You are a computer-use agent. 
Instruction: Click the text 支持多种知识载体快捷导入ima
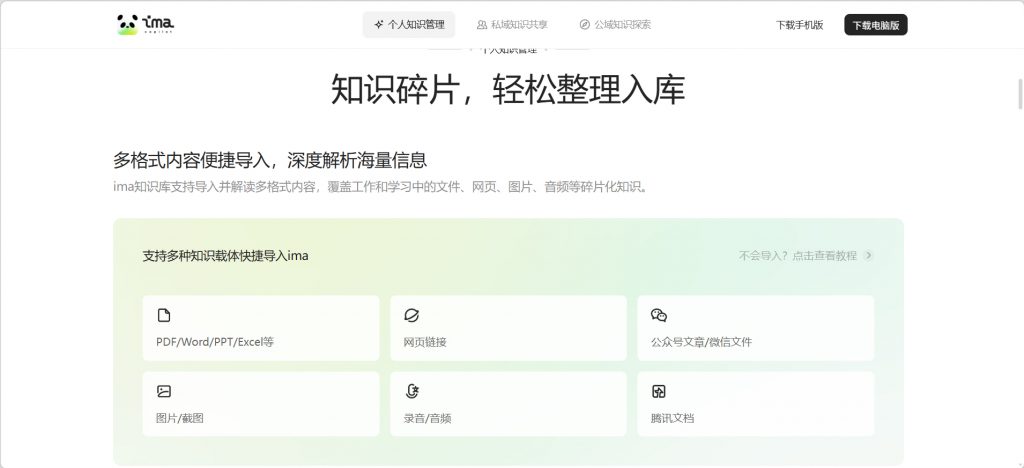pyautogui.click(x=225, y=256)
